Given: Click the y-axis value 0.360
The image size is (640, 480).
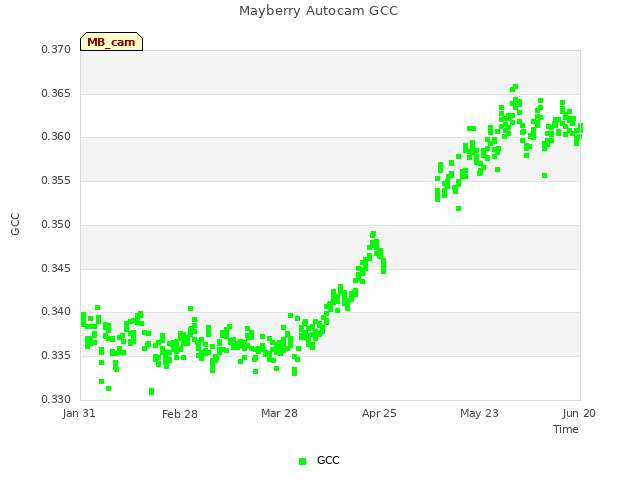Looking at the screenshot, I should 56,136.
